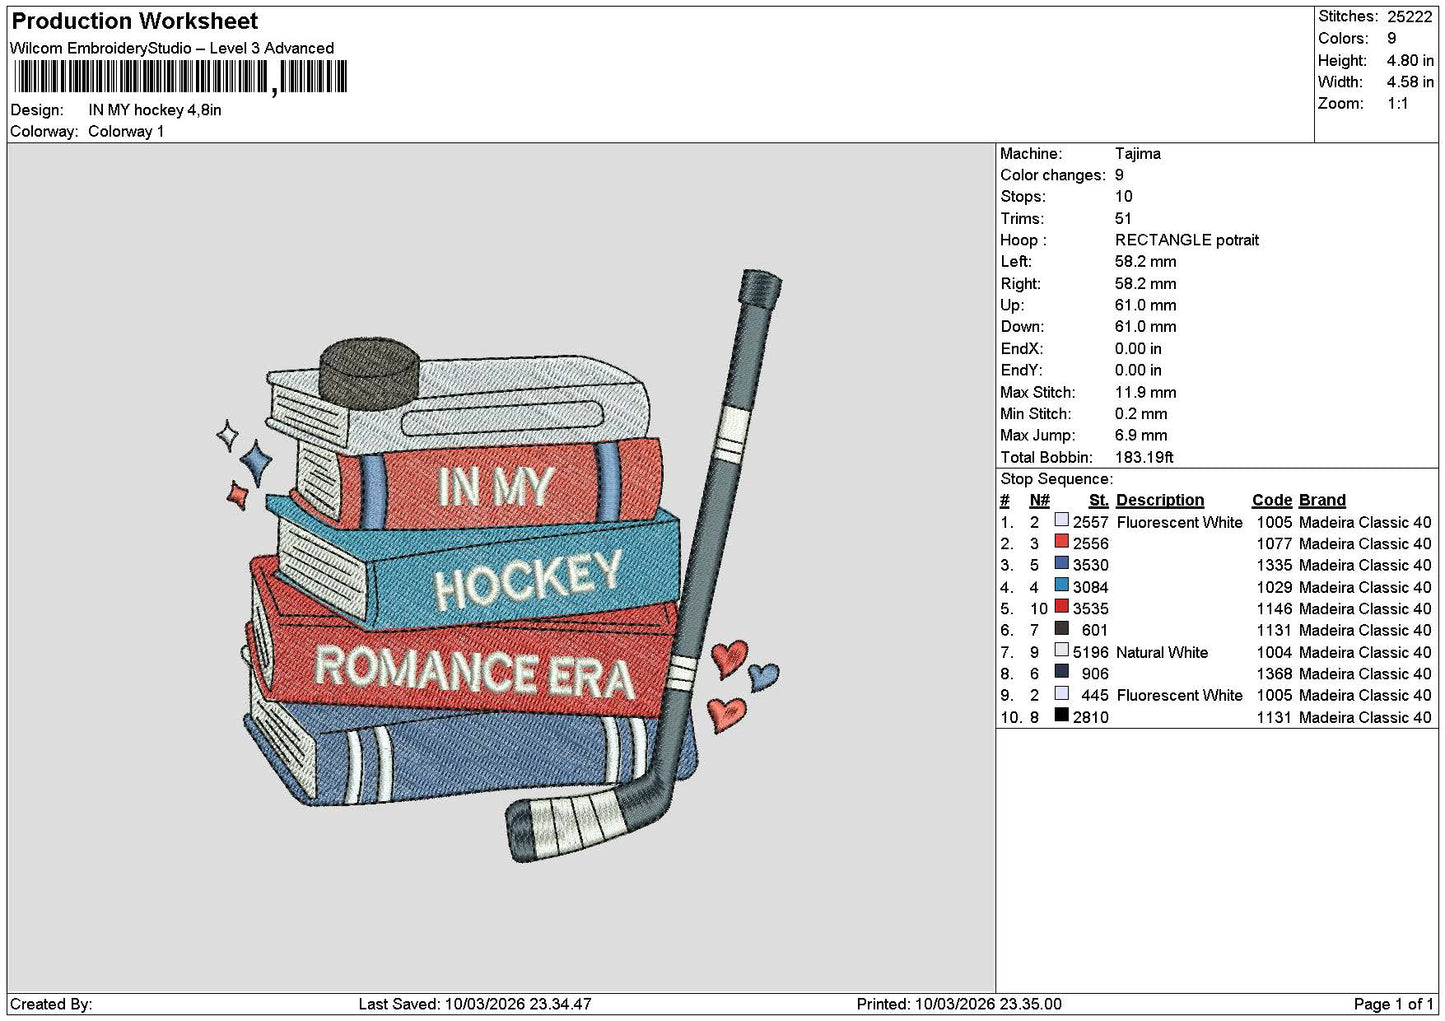1445x1021 pixels.
Task: Pick the teal swatch beside 3084 stitches
Action: click(x=1062, y=585)
